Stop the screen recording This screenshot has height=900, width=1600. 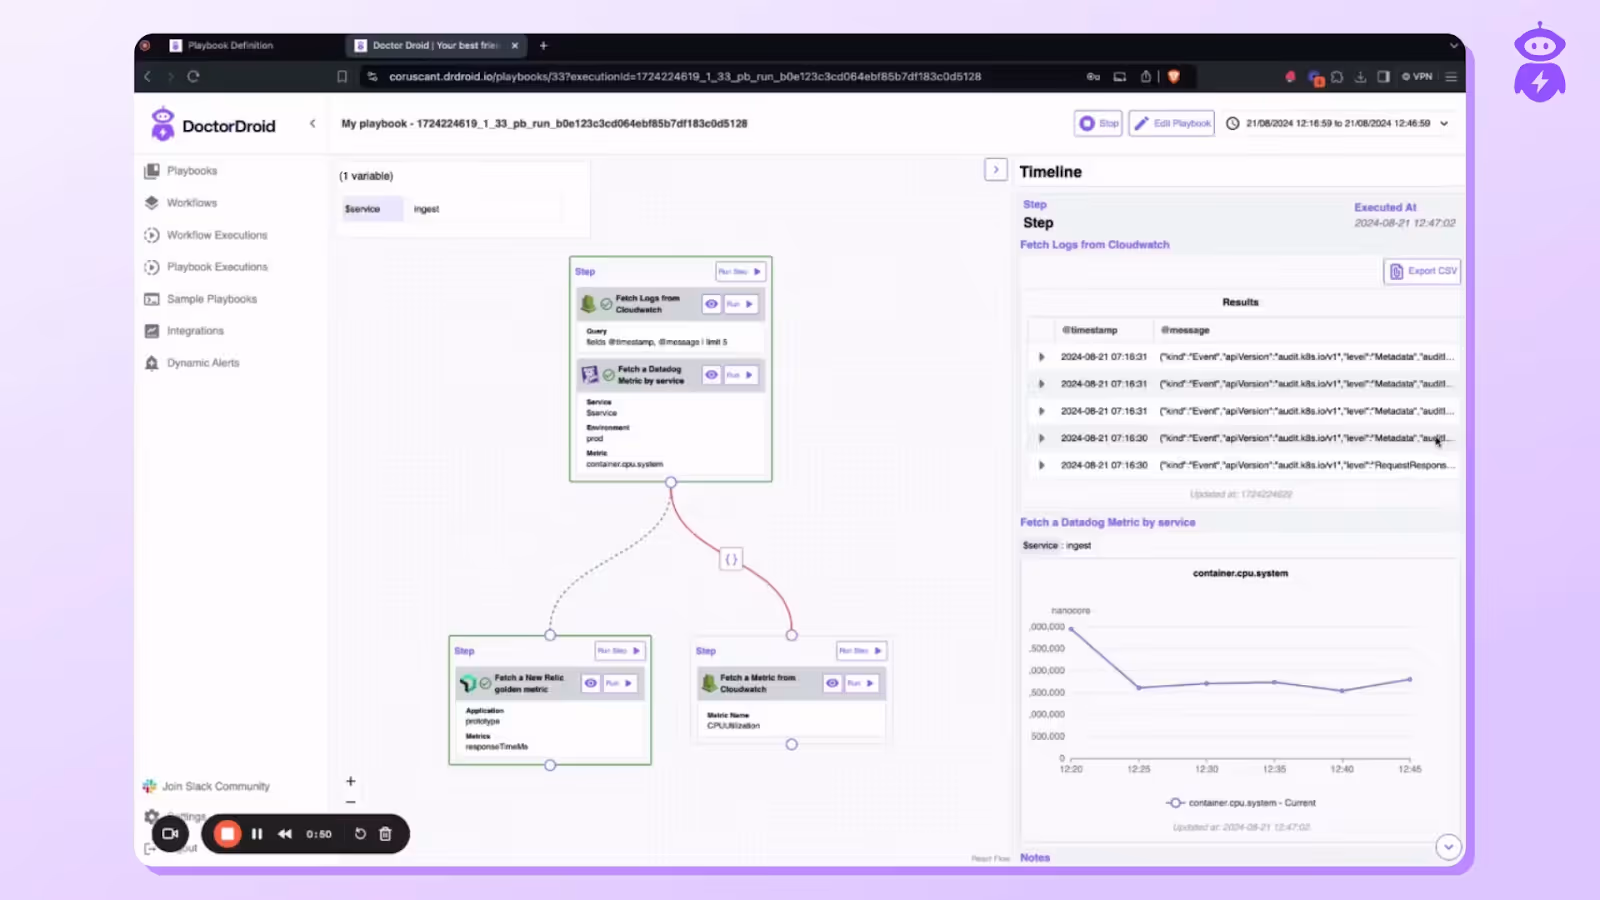pyautogui.click(x=228, y=834)
